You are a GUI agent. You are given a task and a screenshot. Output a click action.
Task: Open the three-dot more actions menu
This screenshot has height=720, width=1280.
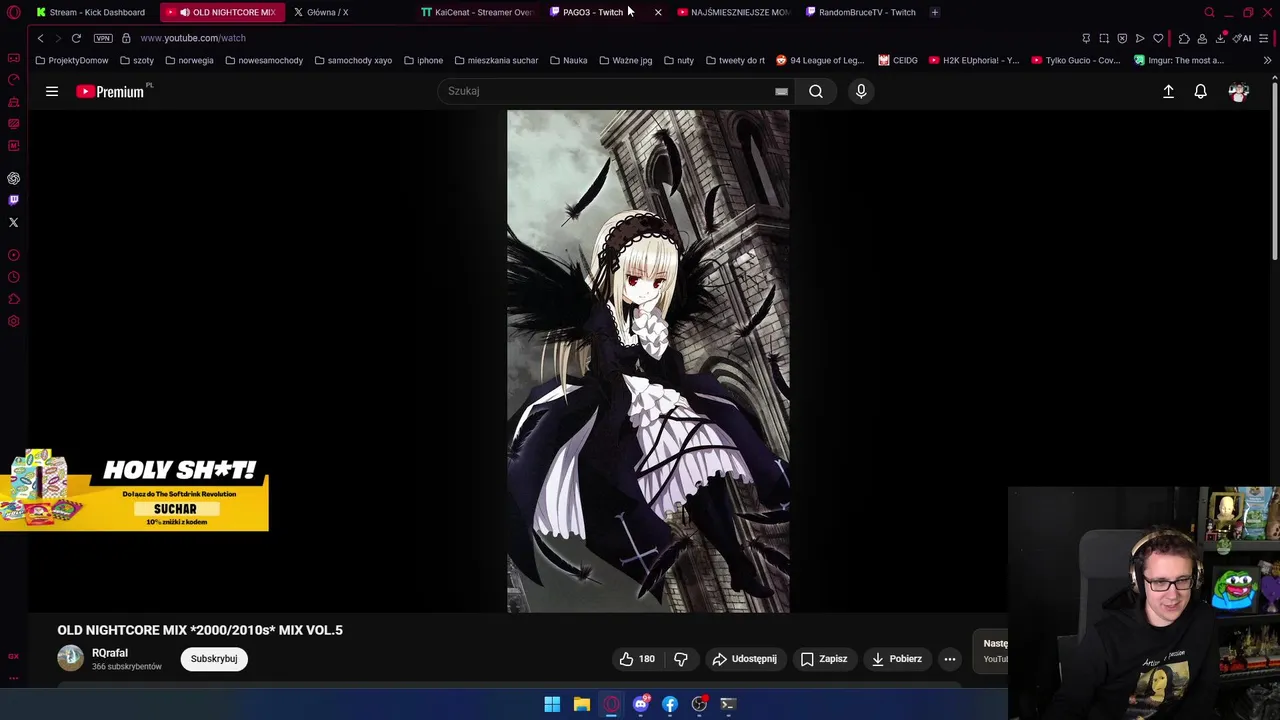pyautogui.click(x=950, y=659)
